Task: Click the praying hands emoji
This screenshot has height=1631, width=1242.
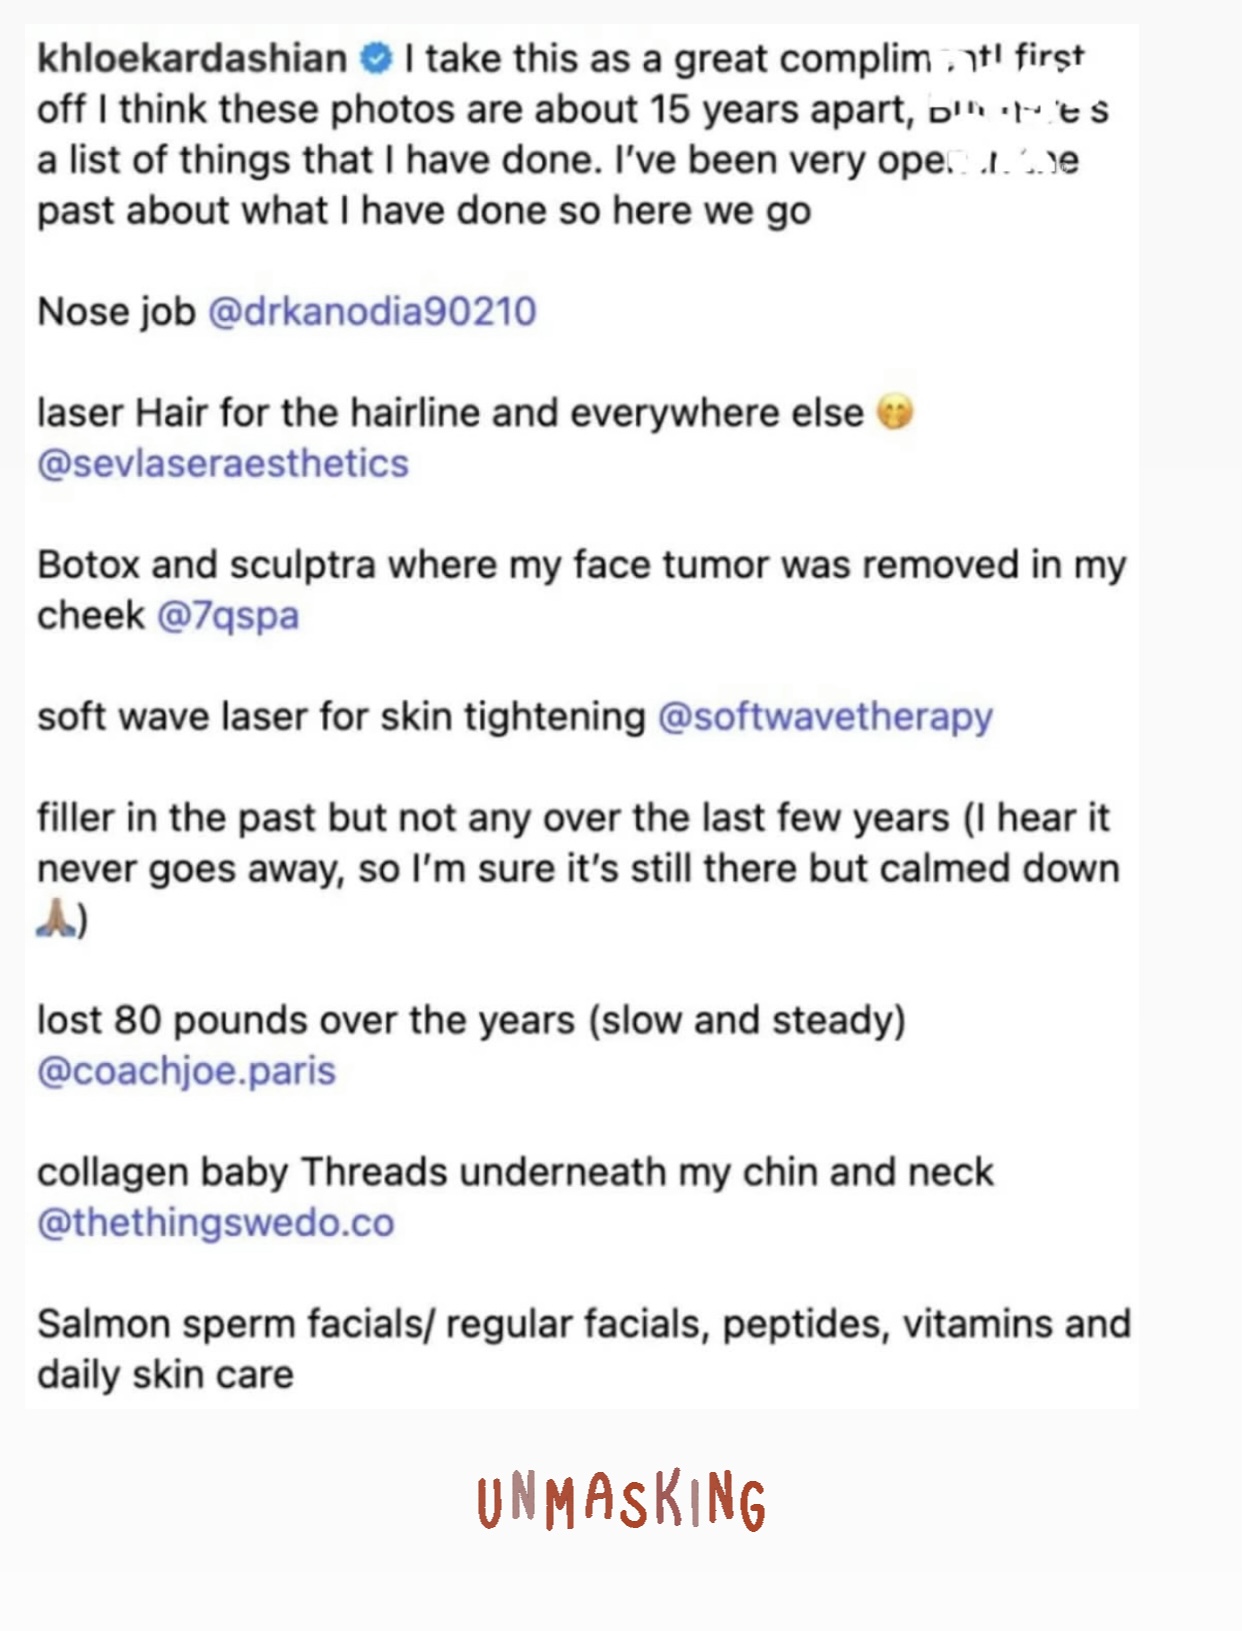Action: 56,918
